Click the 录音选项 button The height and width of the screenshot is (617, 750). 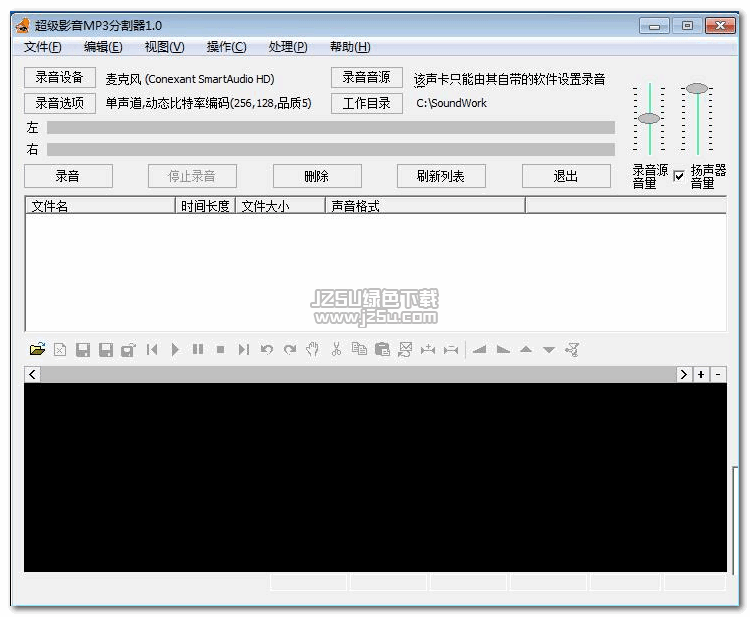(60, 103)
